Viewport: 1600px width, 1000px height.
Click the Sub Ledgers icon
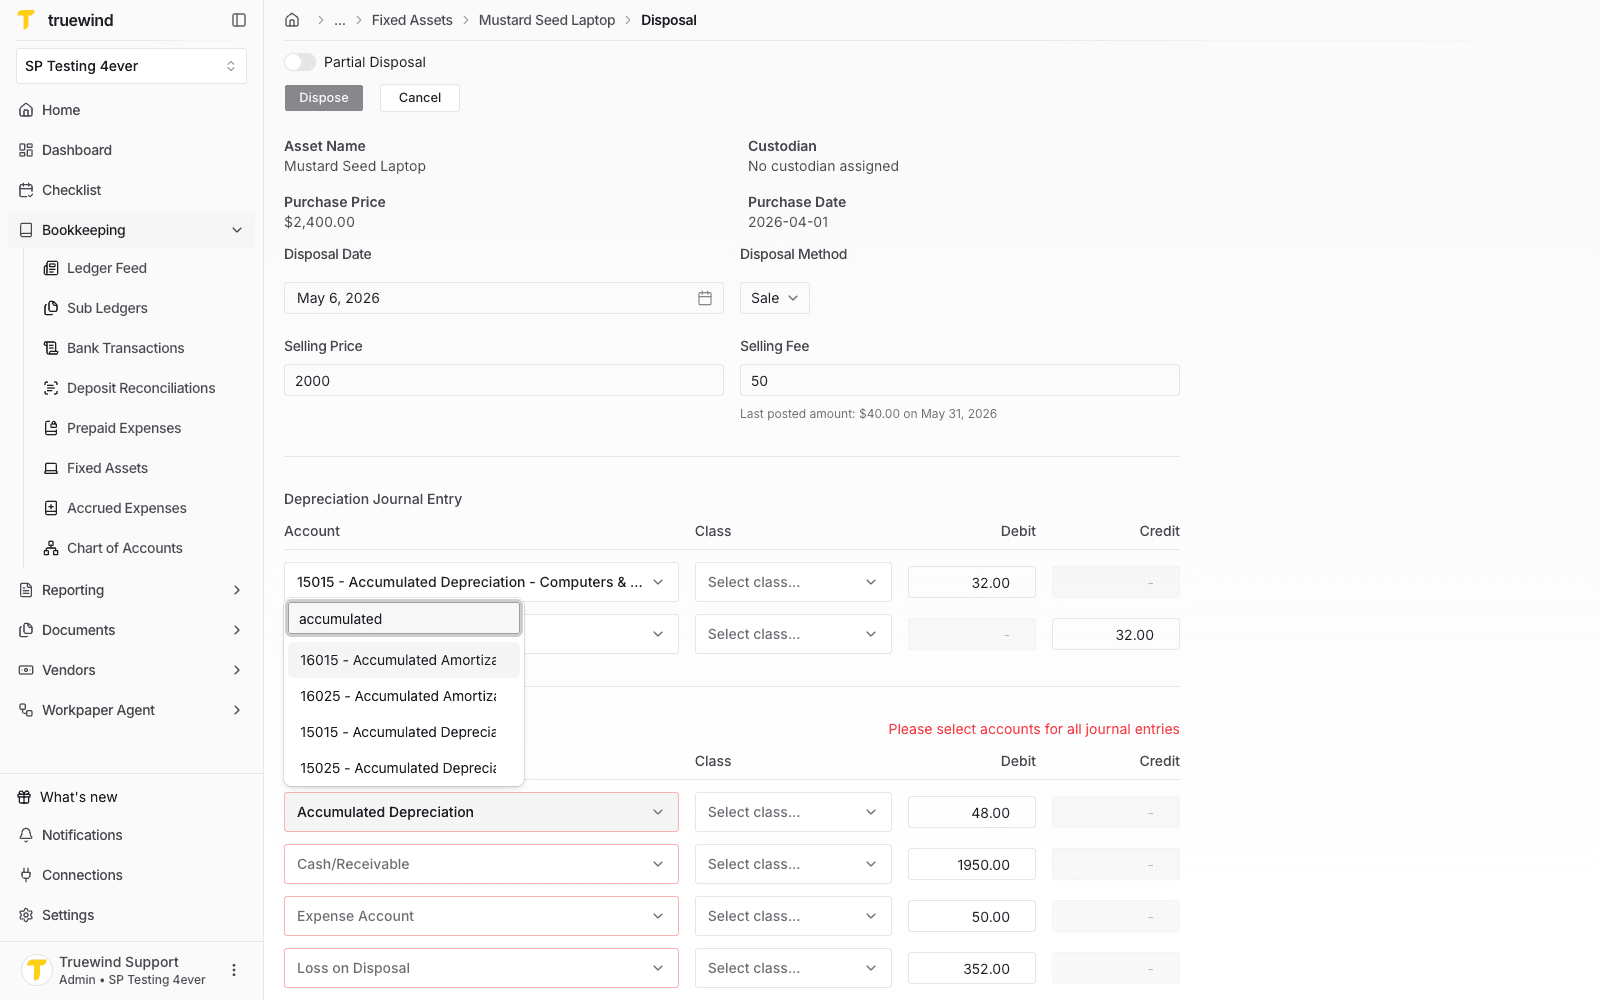click(51, 308)
